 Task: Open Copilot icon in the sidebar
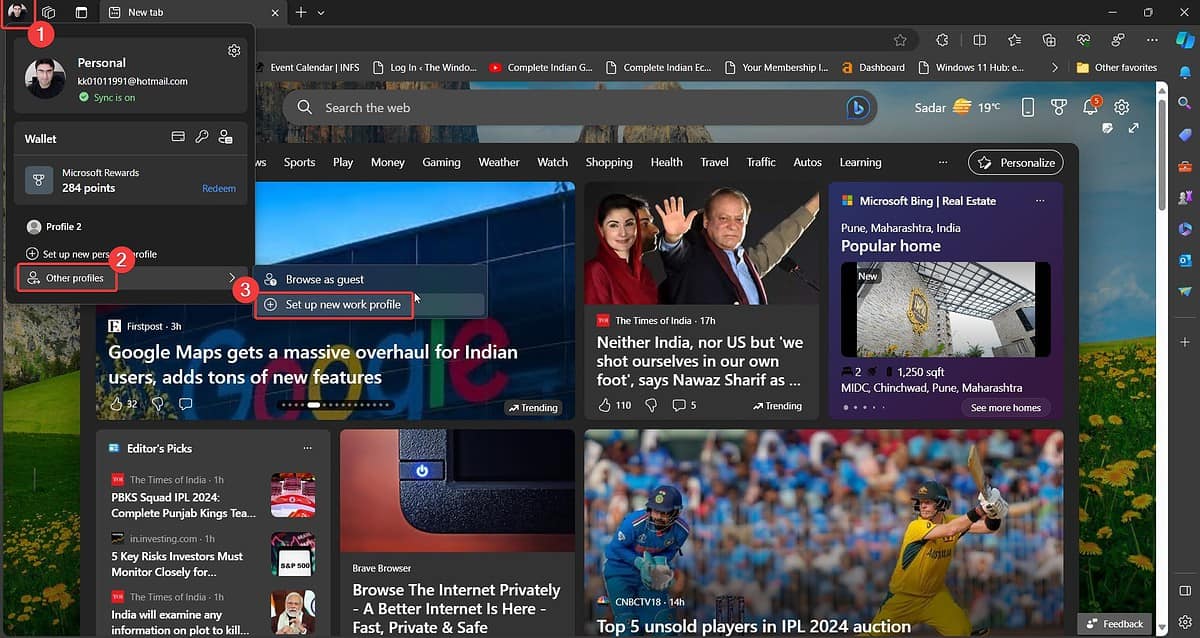tap(1185, 40)
